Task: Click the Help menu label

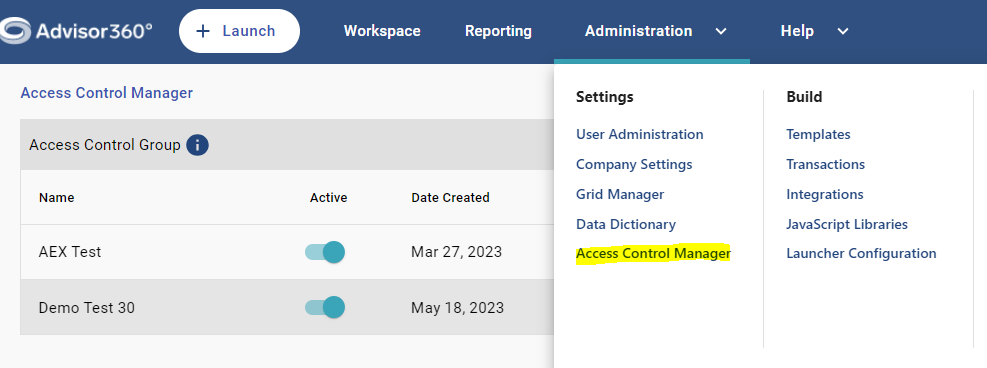Action: click(797, 31)
